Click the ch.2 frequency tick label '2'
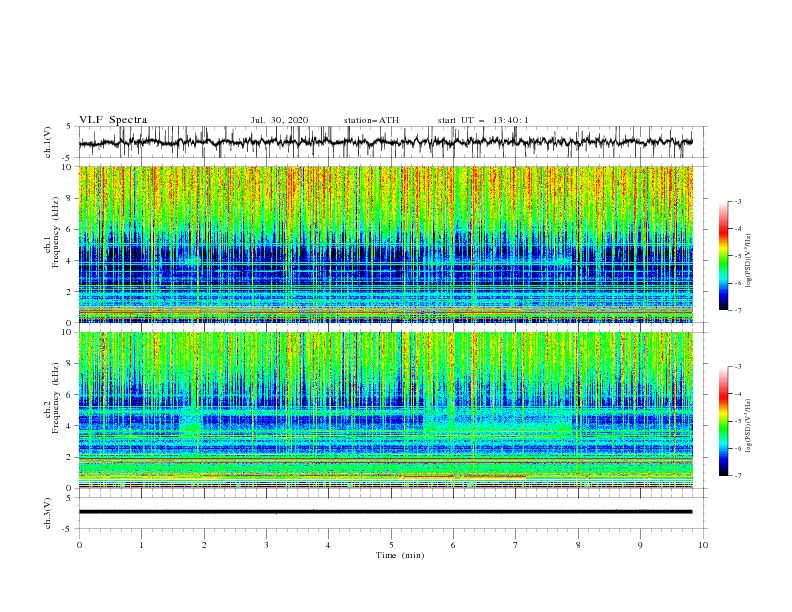This screenshot has width=792, height=612. coord(71,457)
